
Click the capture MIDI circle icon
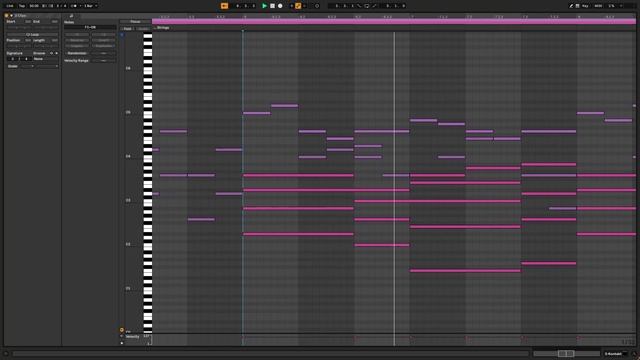[317, 6]
